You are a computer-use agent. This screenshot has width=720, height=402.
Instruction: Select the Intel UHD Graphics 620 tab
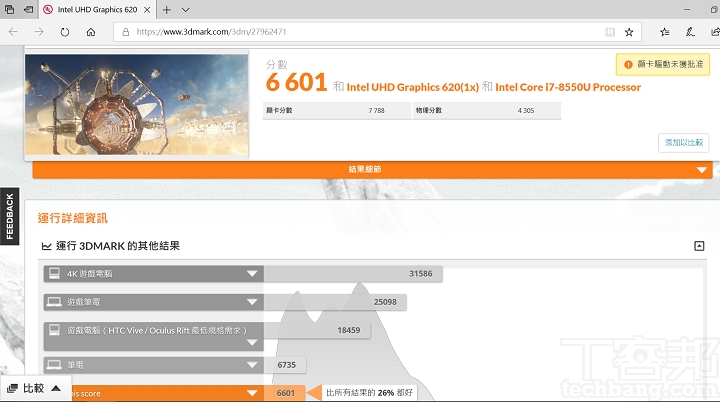(x=97, y=10)
